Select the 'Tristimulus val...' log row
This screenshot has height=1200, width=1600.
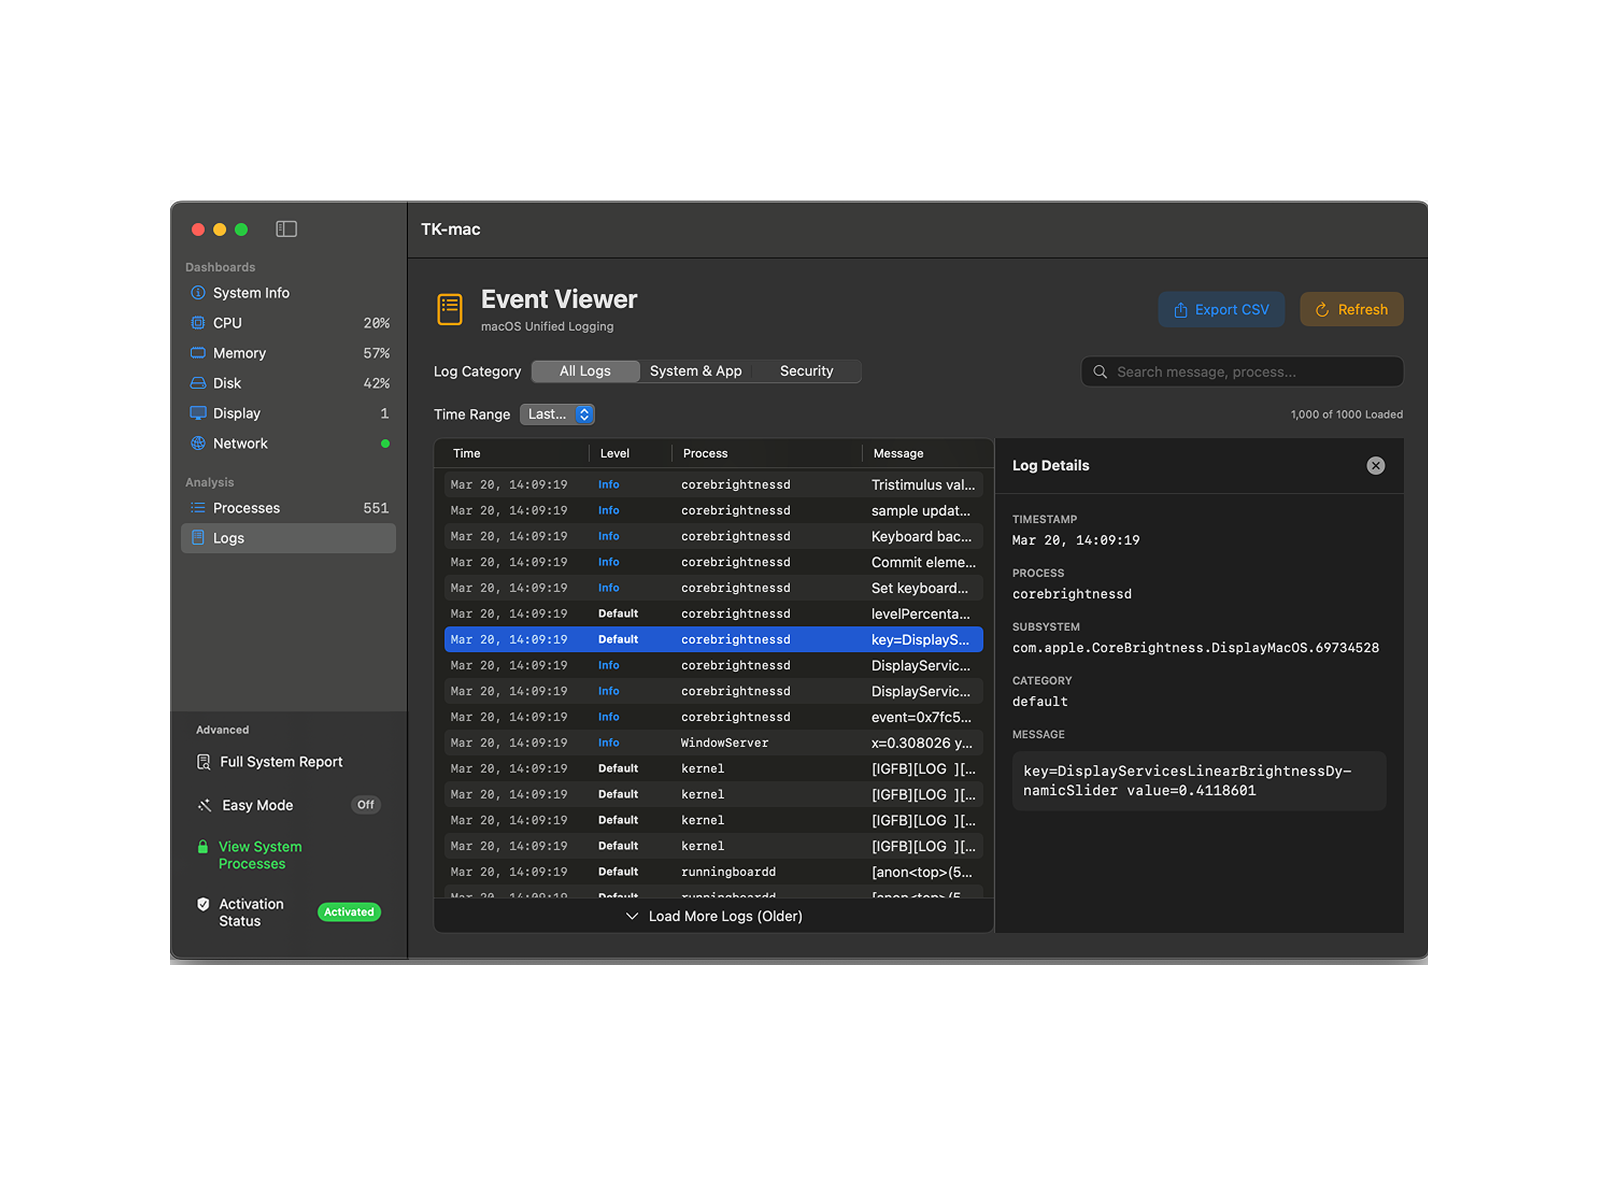click(x=714, y=485)
